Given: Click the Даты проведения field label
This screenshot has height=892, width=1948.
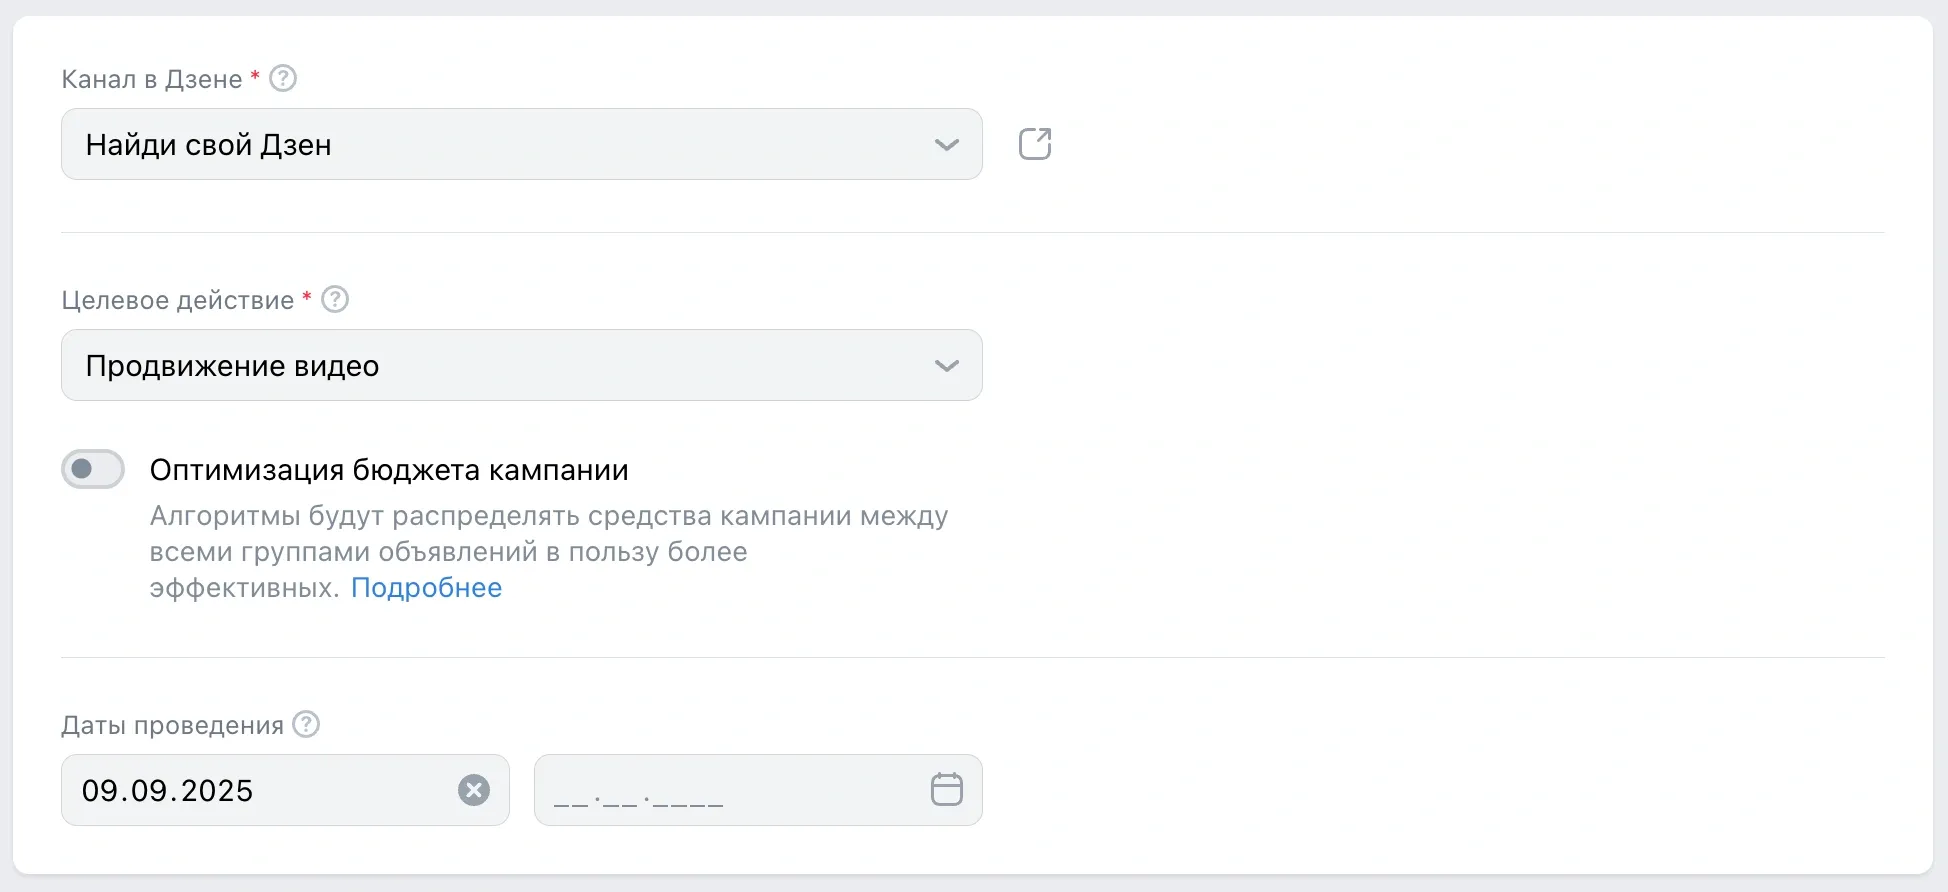Looking at the screenshot, I should click(x=172, y=725).
